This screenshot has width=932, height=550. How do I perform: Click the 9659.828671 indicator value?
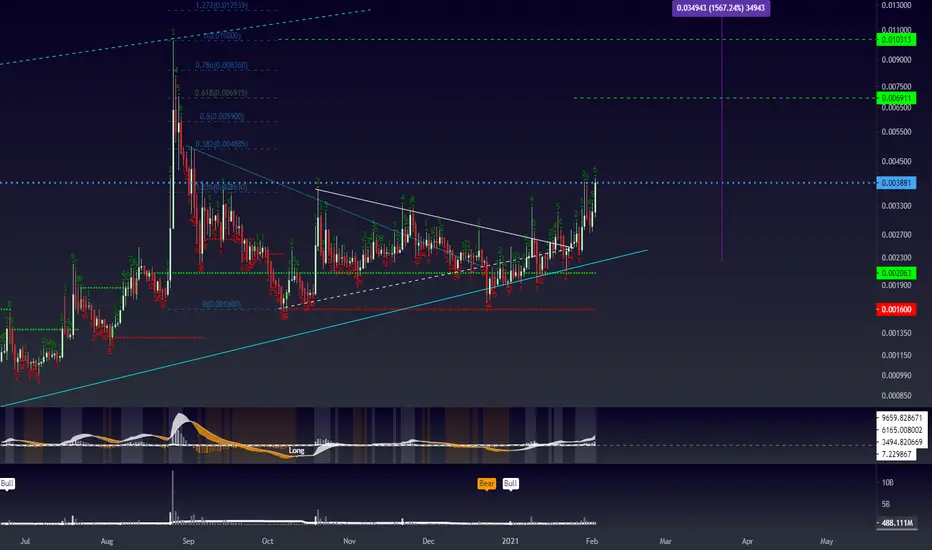[901, 417]
